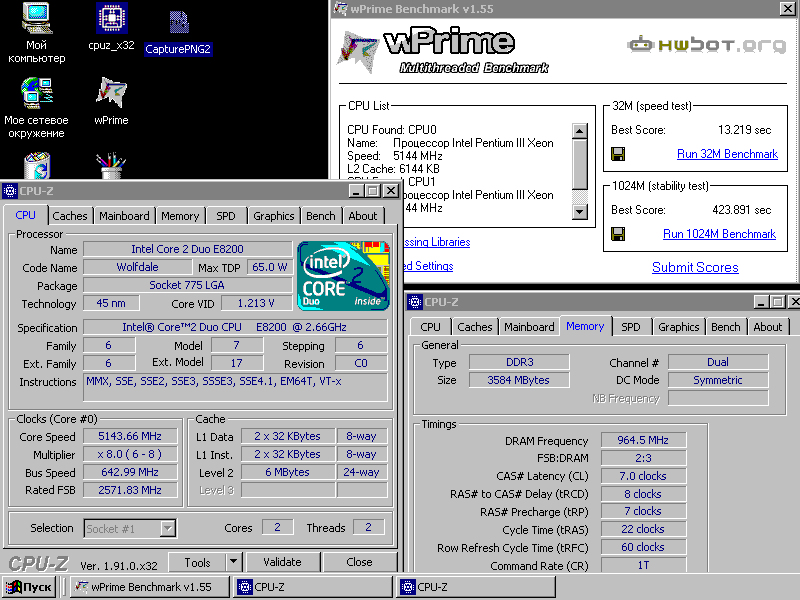Image resolution: width=800 pixels, height=600 pixels.
Task: Open the Caches tab in the front CPU-Z window
Action: 70,216
